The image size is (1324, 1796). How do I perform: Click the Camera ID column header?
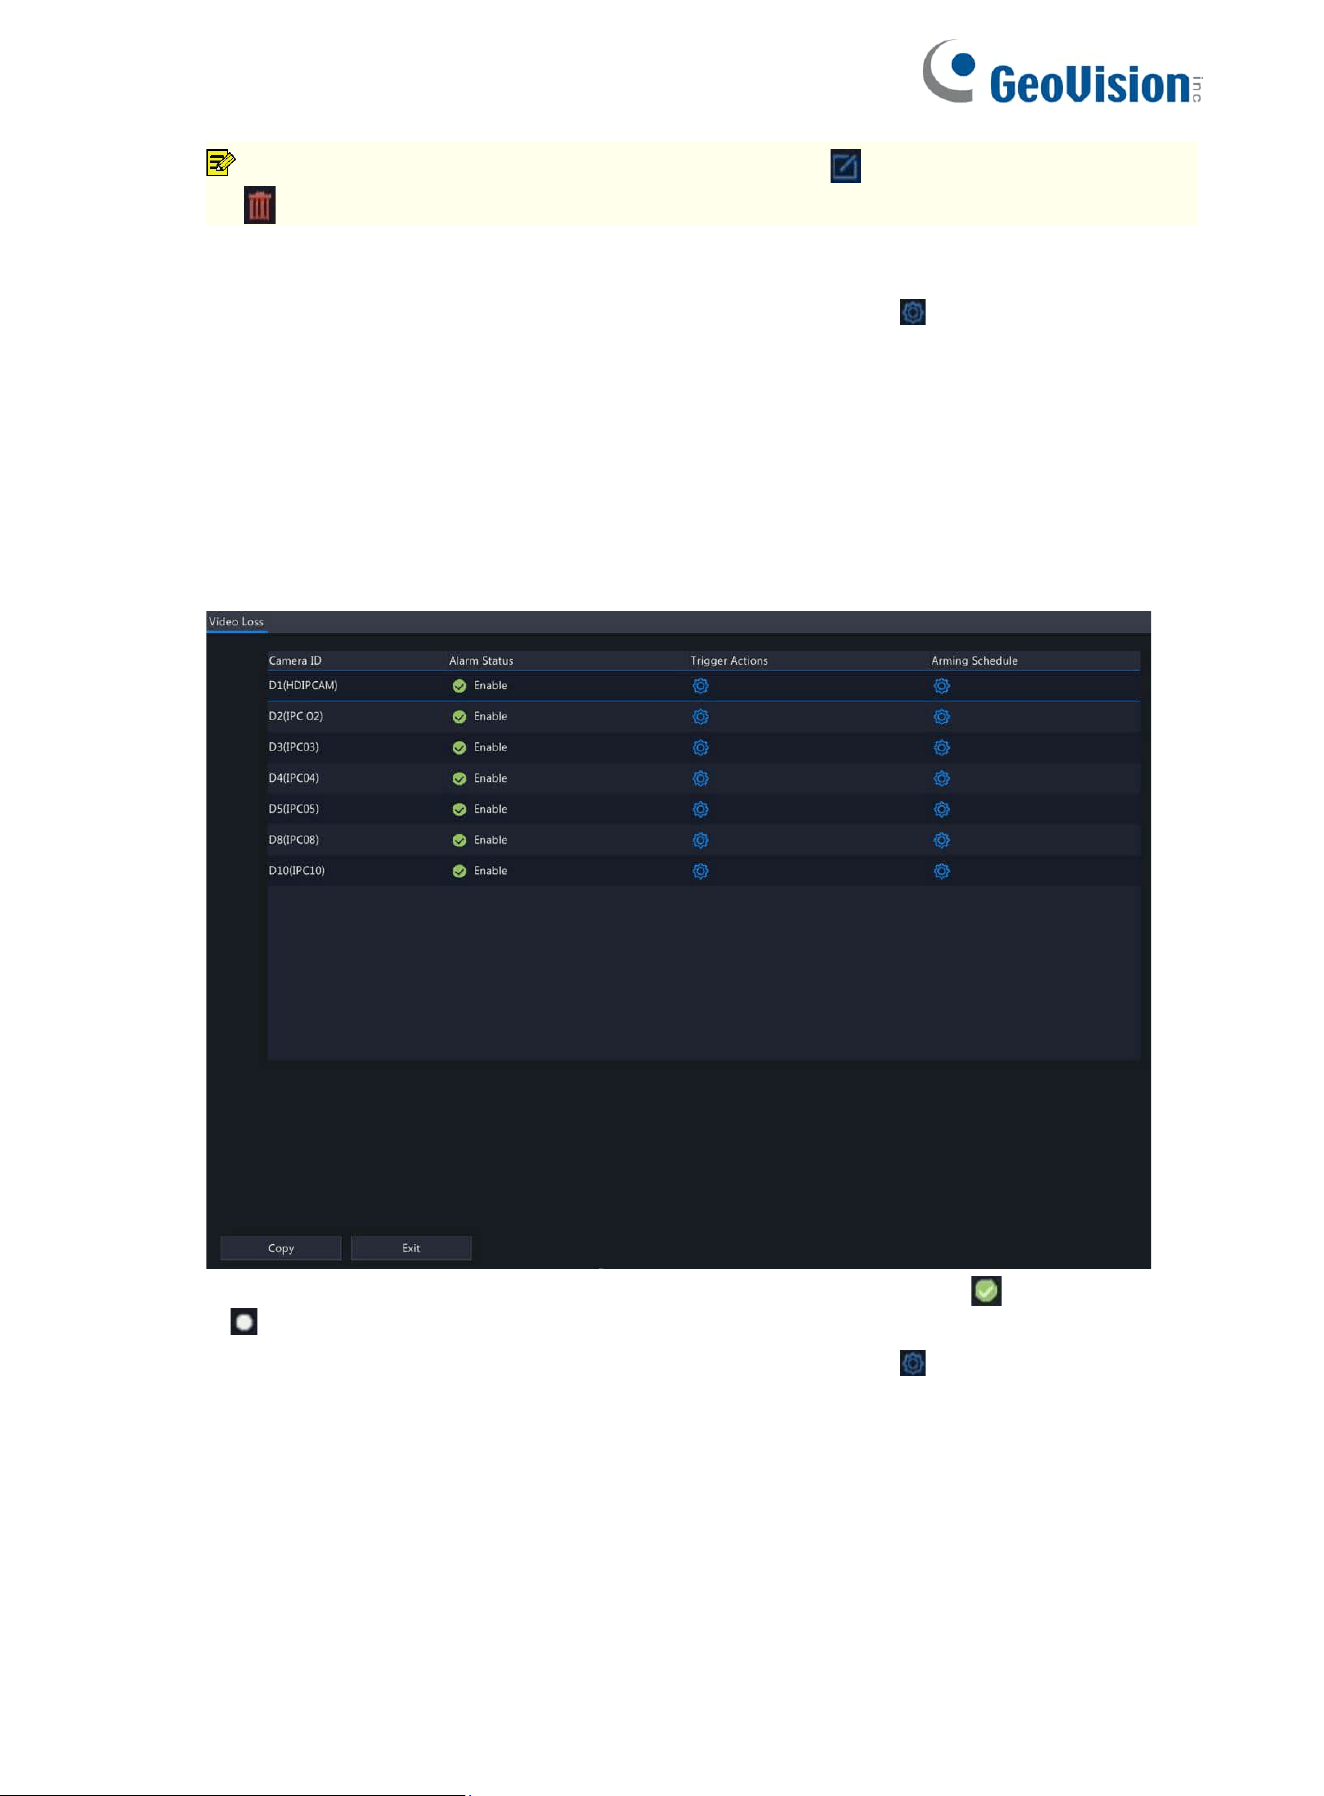tap(295, 661)
